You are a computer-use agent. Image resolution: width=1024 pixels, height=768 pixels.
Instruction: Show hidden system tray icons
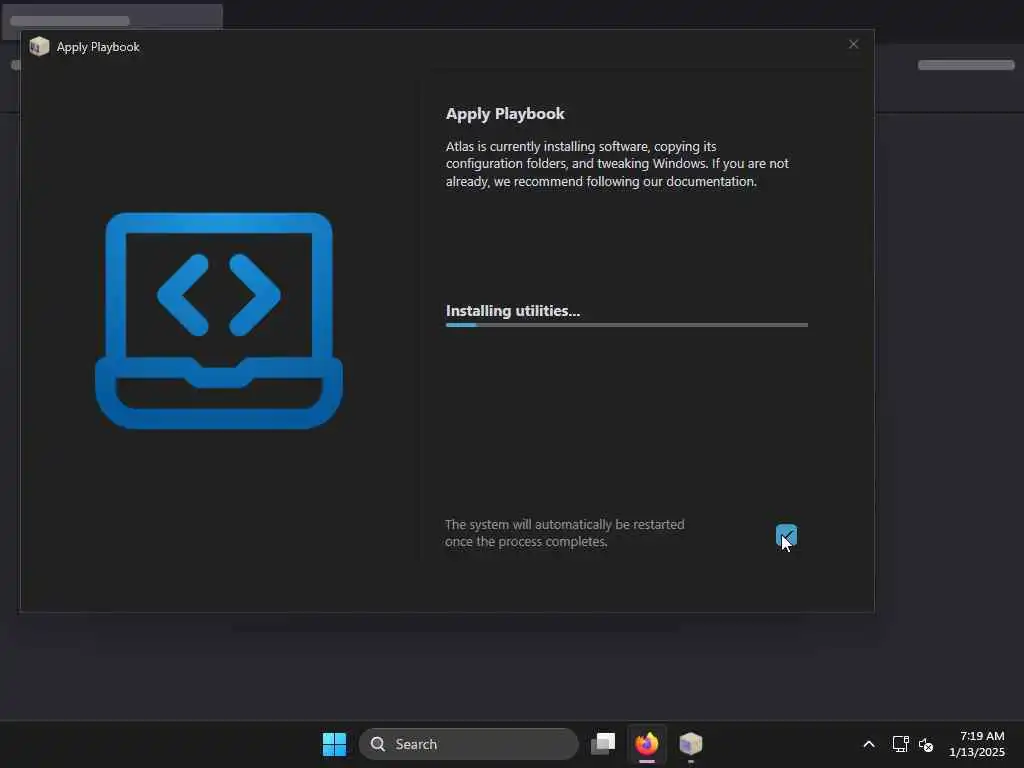869,744
